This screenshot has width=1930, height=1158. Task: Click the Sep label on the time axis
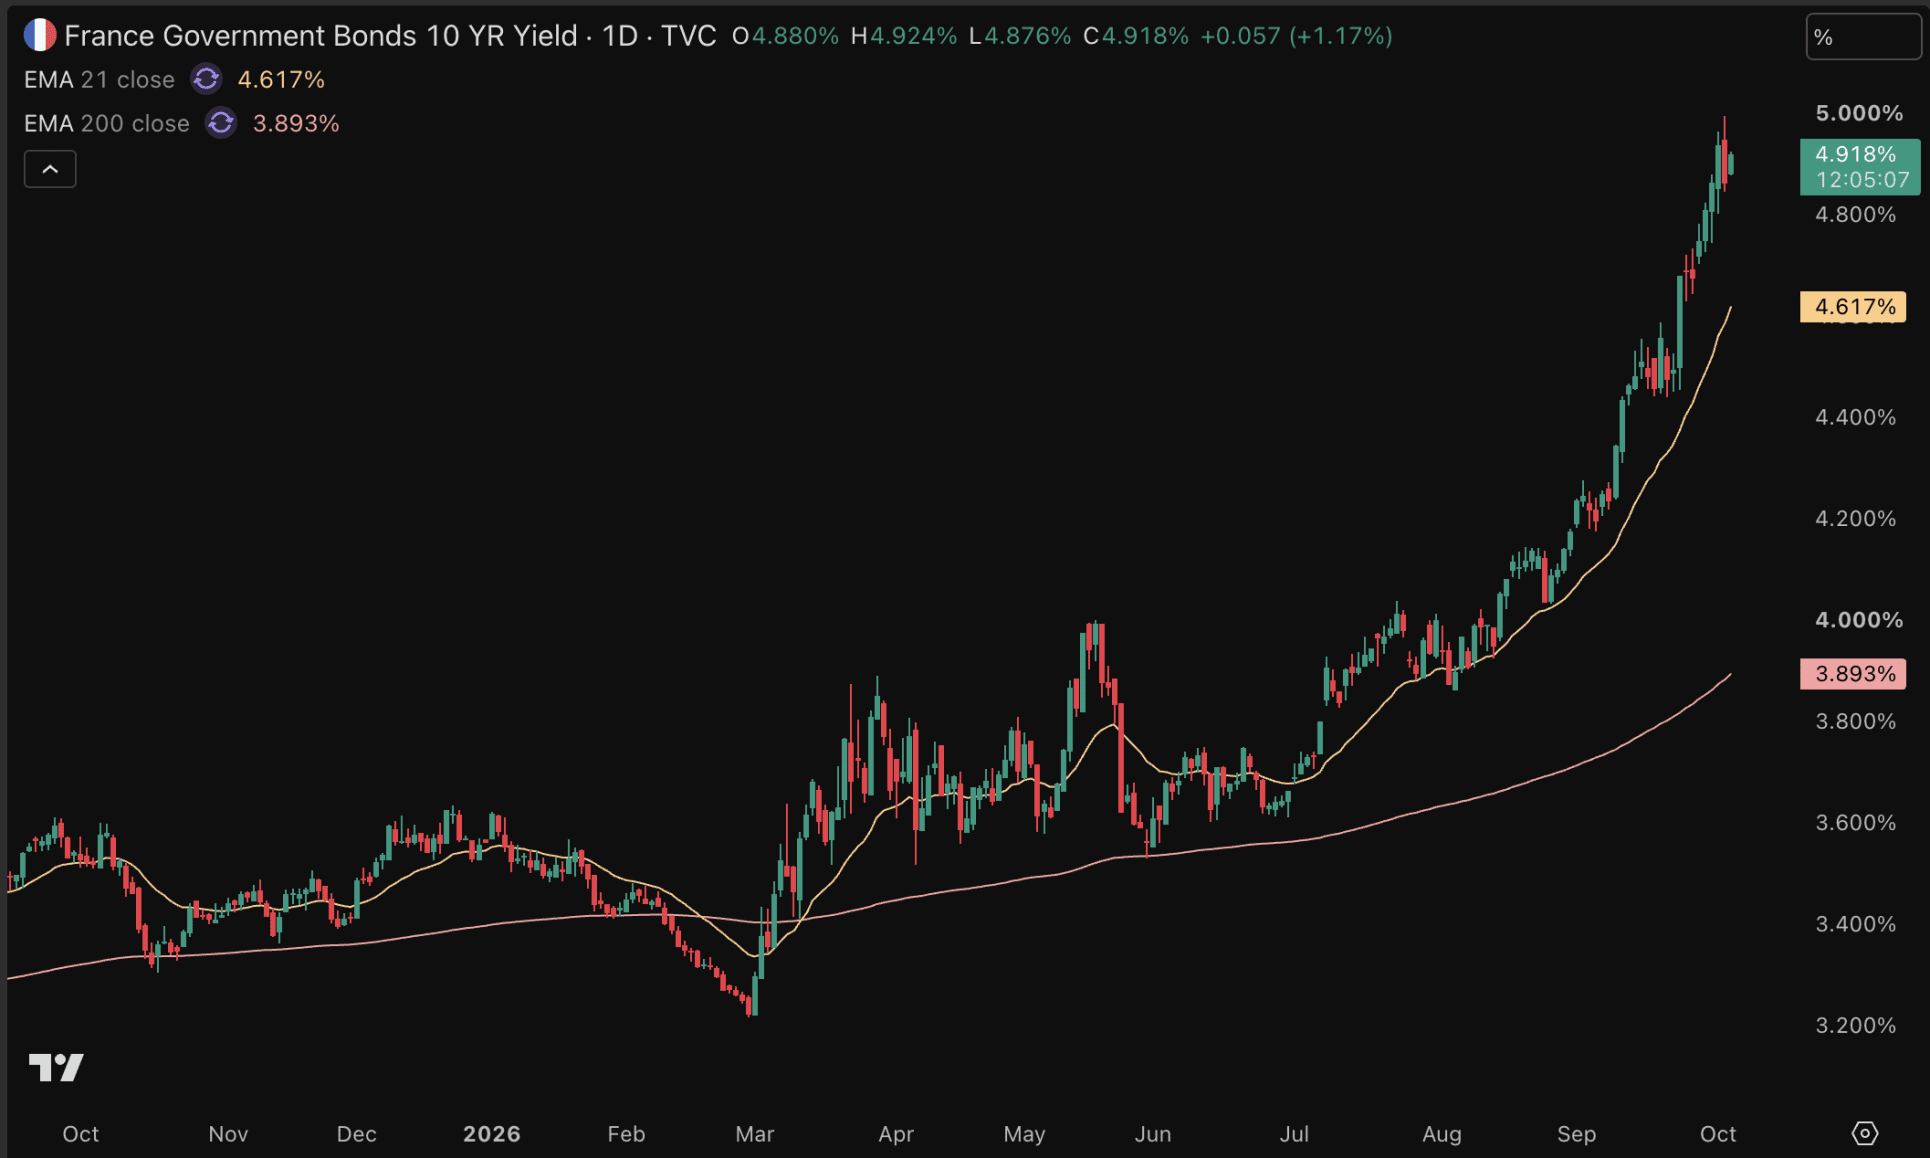(x=1576, y=1134)
